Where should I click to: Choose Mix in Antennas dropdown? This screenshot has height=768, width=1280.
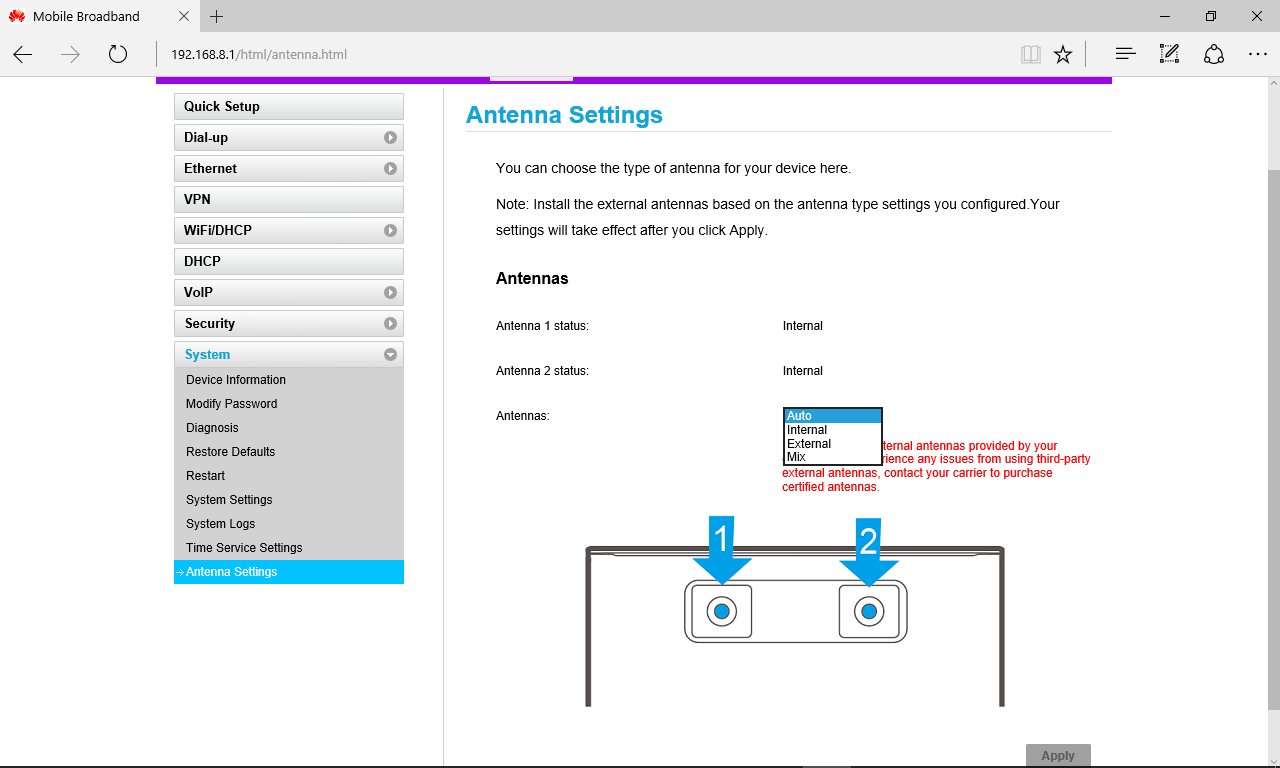pyautogui.click(x=833, y=457)
